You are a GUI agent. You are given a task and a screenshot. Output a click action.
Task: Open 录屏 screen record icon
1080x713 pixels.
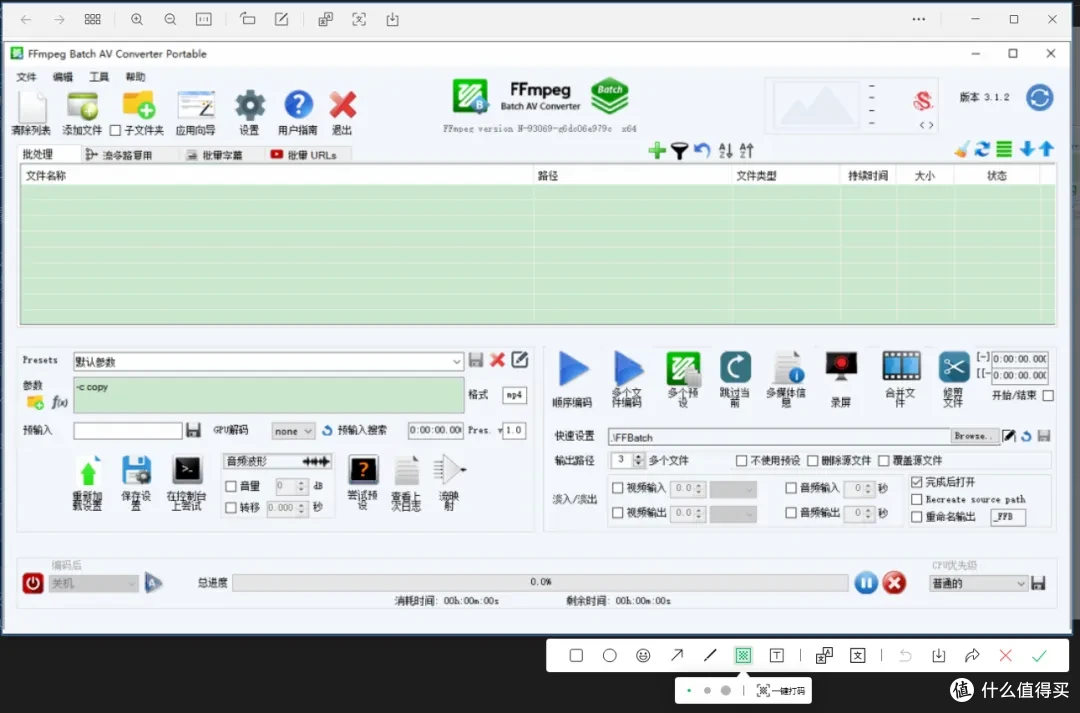click(841, 366)
